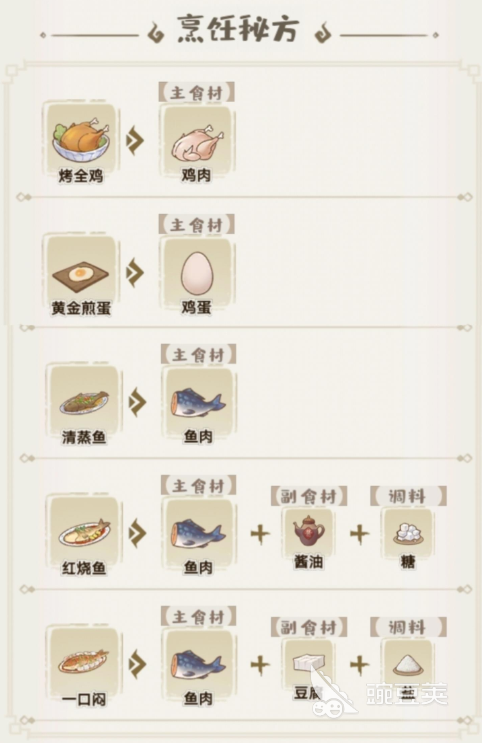Tap 鱼肉 fish icon in 一口闷 recipe
Image resolution: width=482 pixels, height=743 pixels.
click(x=198, y=664)
